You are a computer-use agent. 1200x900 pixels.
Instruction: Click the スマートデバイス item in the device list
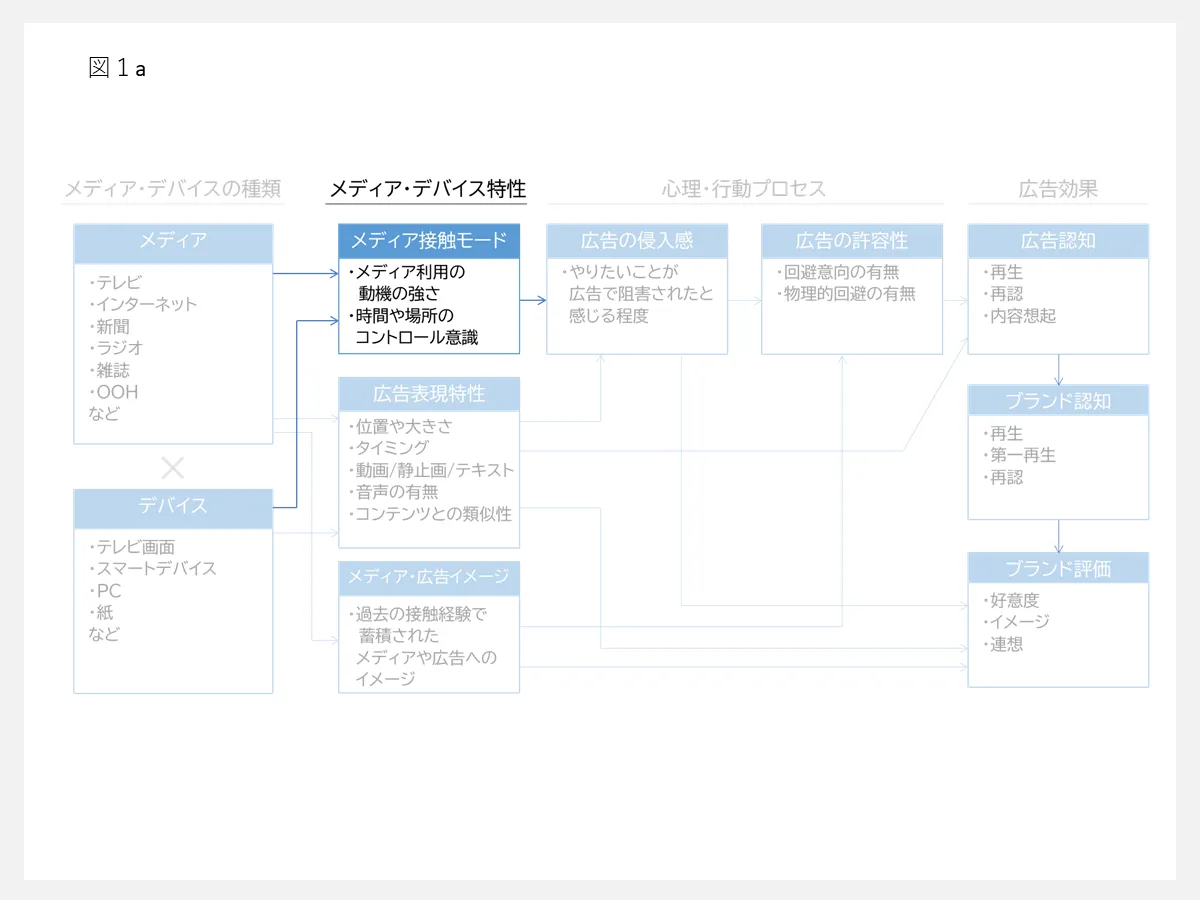(156, 568)
